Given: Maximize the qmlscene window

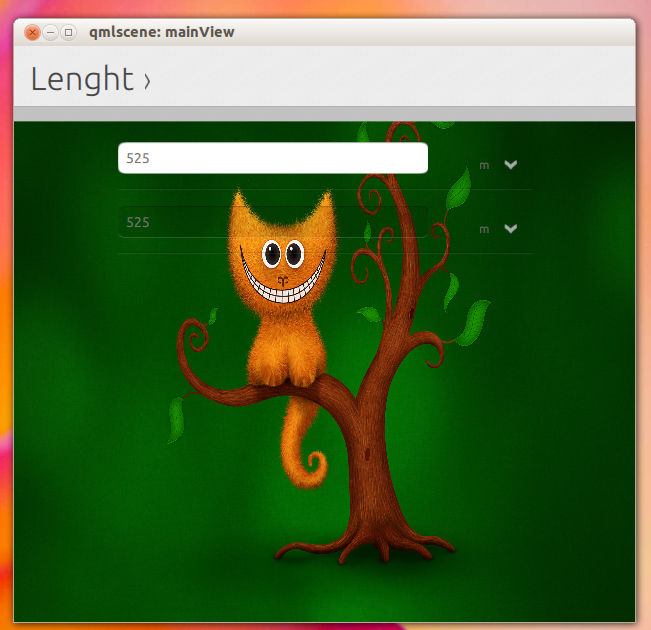Looking at the screenshot, I should point(69,32).
